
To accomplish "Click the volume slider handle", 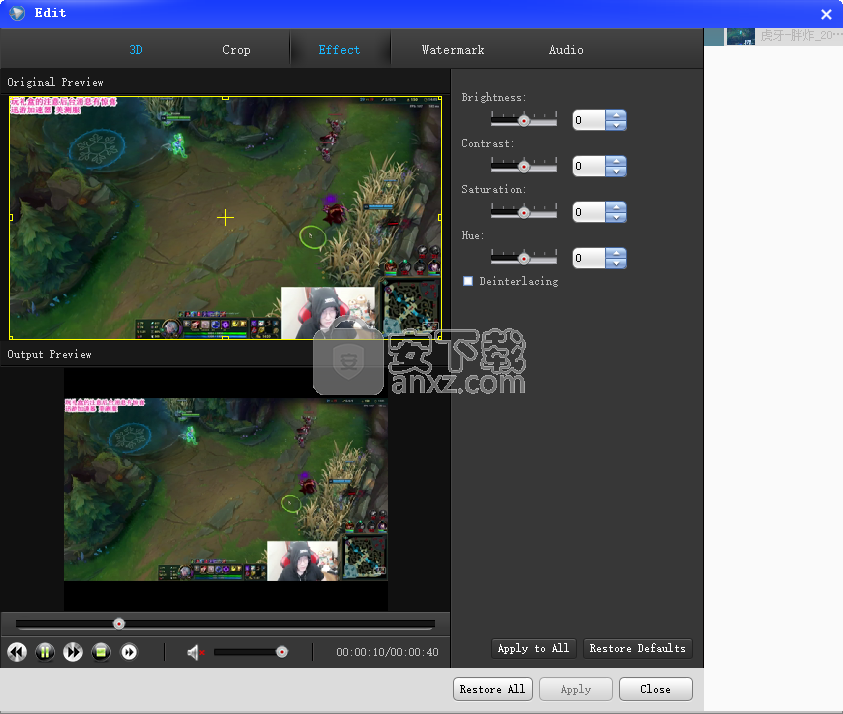I will point(282,652).
